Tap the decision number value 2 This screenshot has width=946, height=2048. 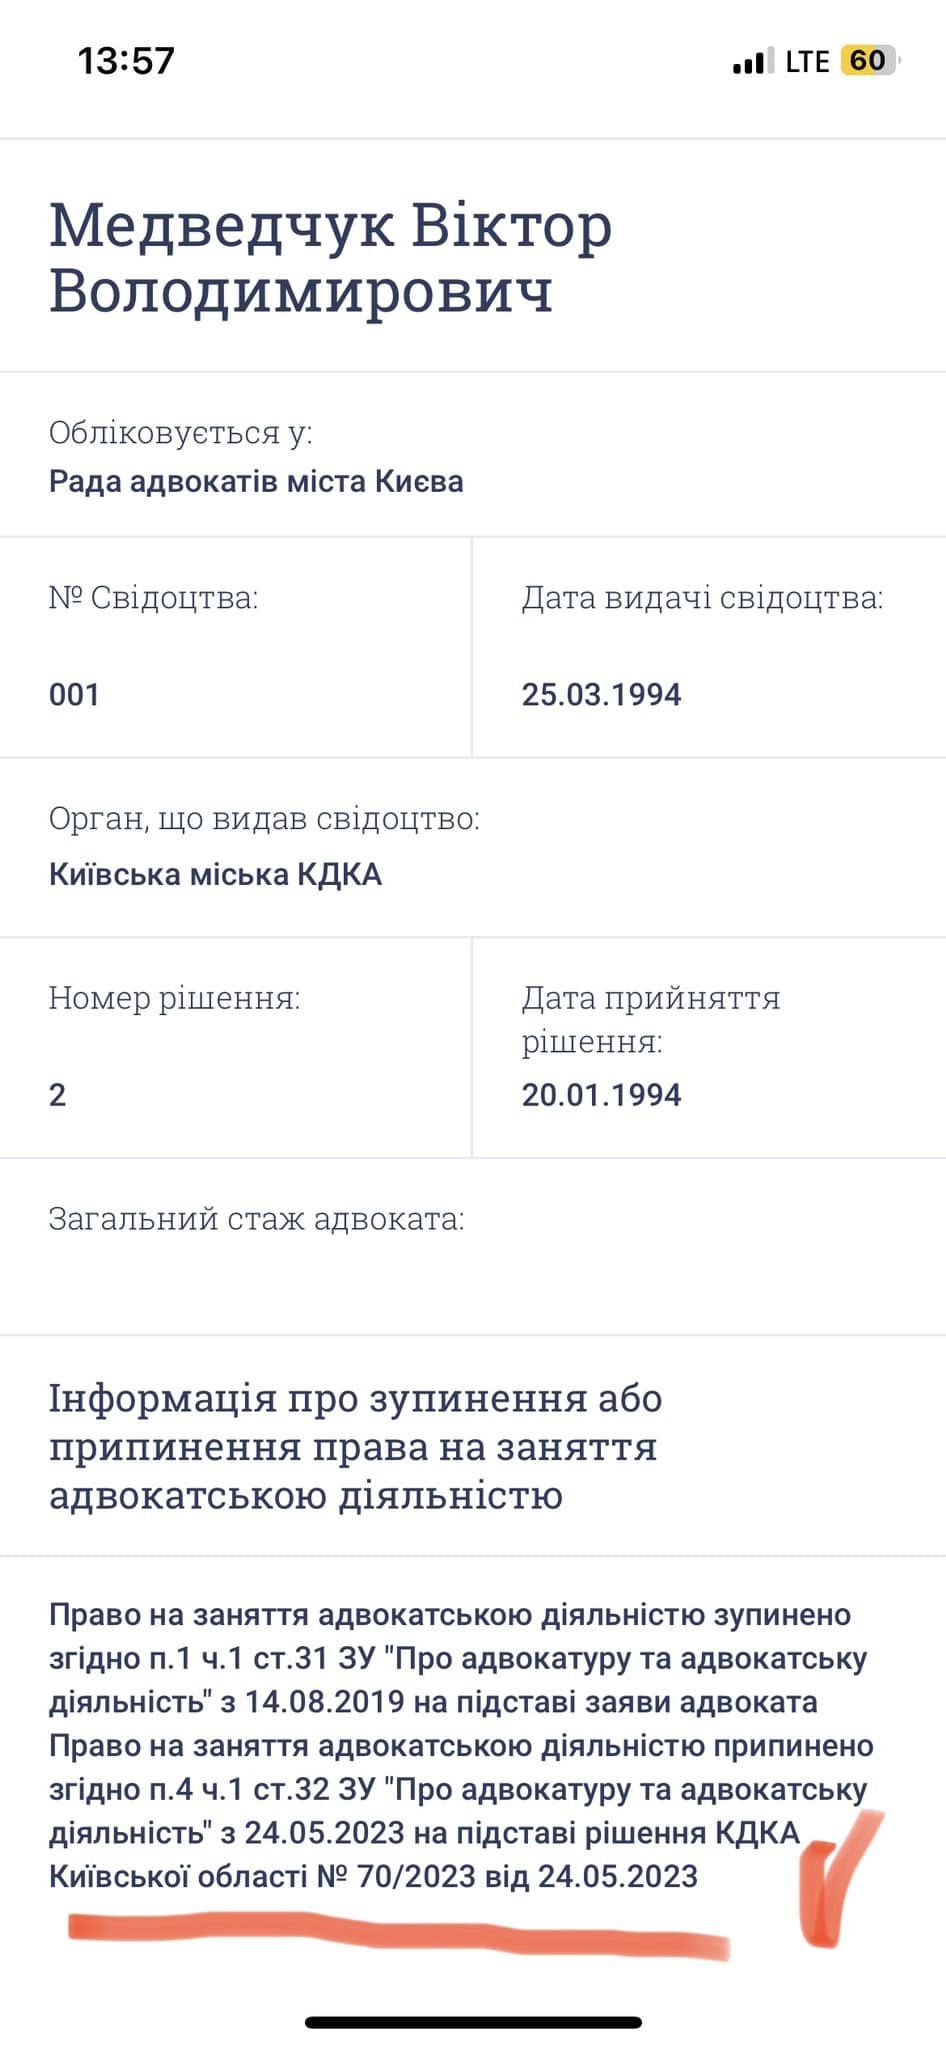(58, 1095)
